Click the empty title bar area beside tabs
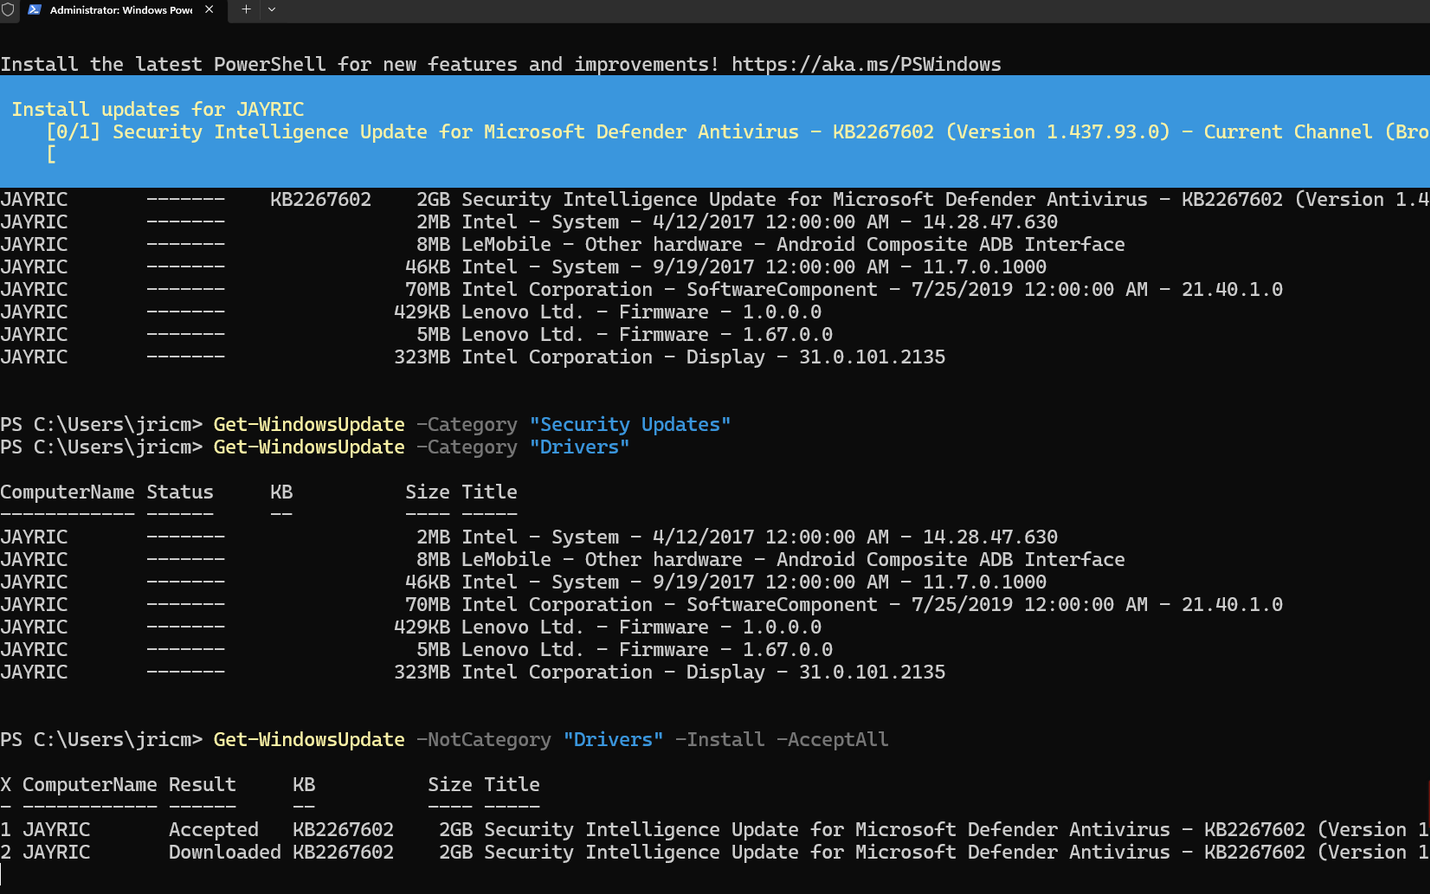 (800, 10)
